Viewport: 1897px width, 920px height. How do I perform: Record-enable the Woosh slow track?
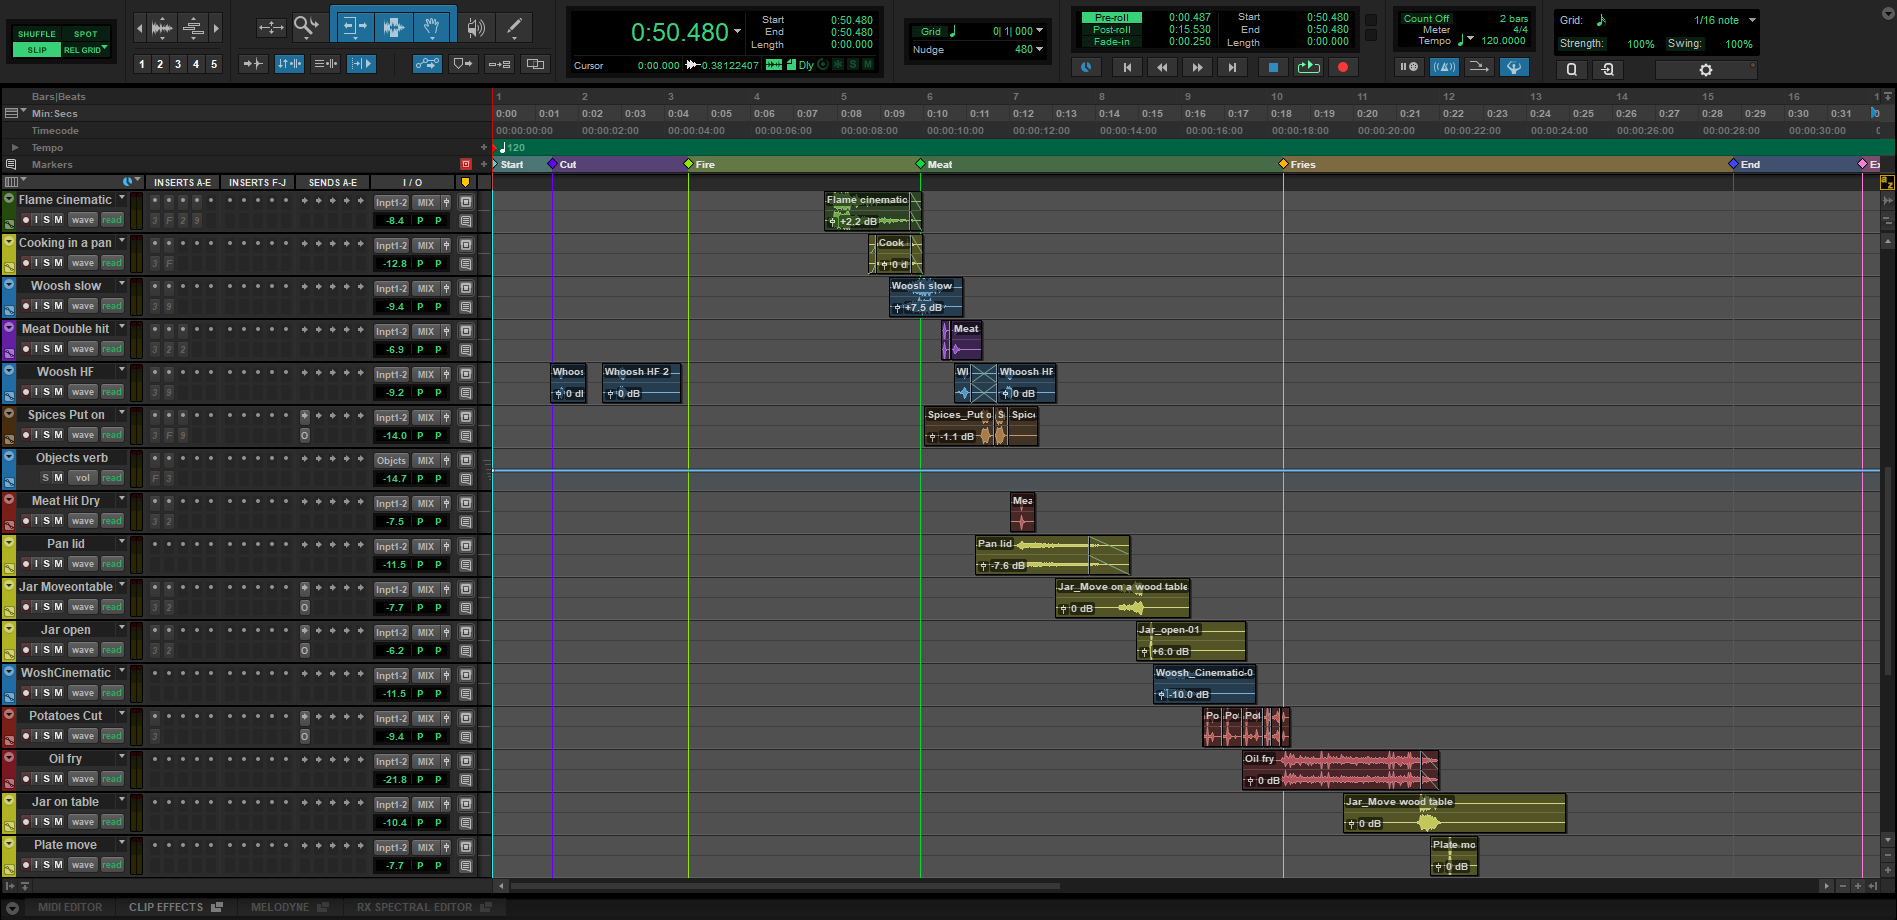tap(26, 306)
